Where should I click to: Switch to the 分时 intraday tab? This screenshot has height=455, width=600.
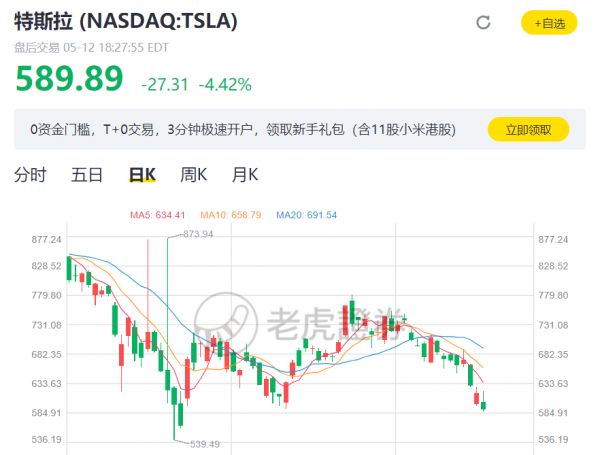30,175
